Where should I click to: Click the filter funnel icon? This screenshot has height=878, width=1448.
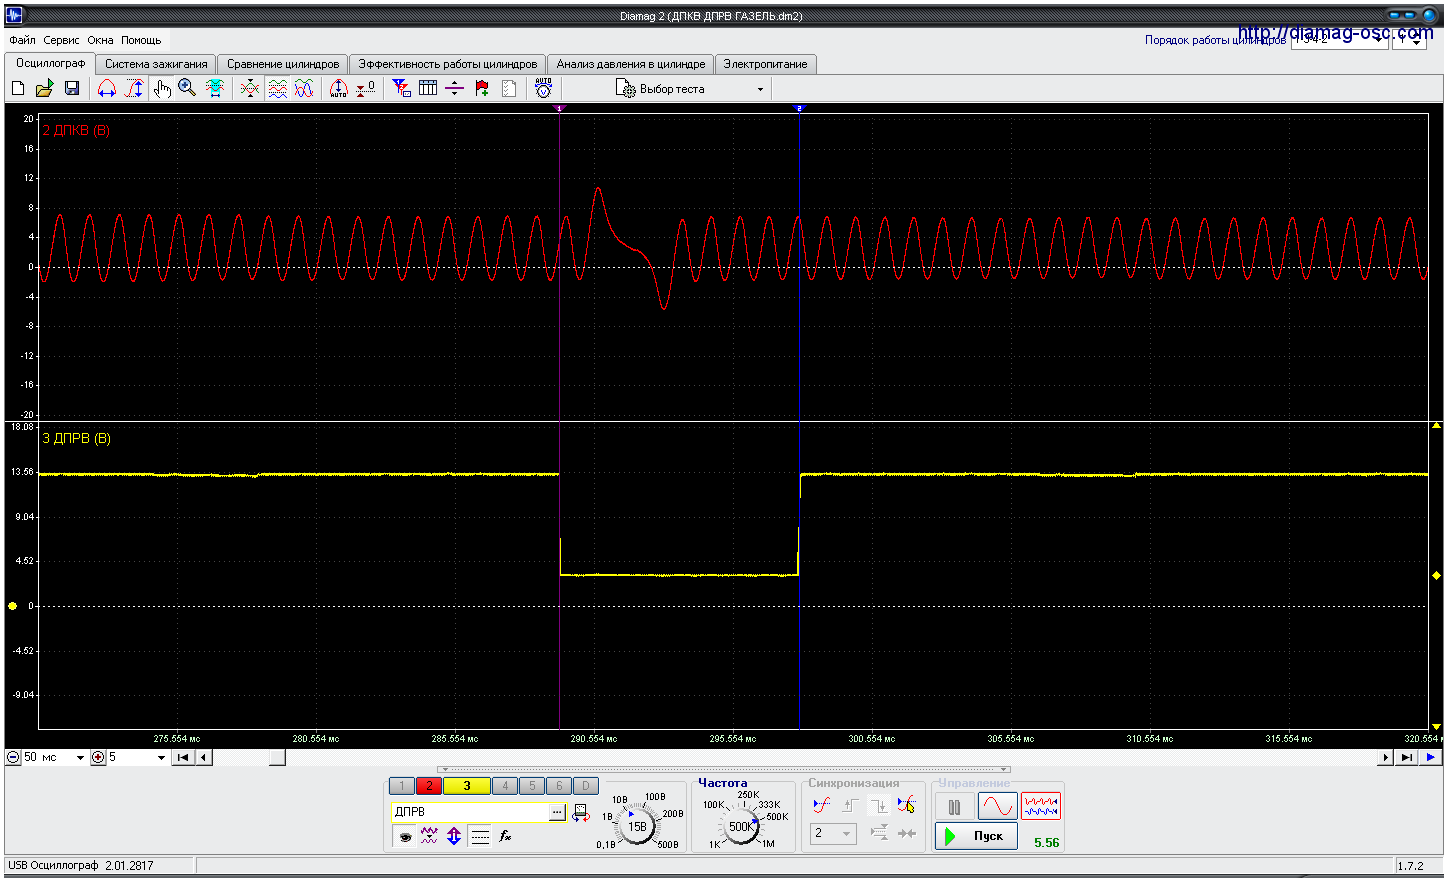click(401, 88)
